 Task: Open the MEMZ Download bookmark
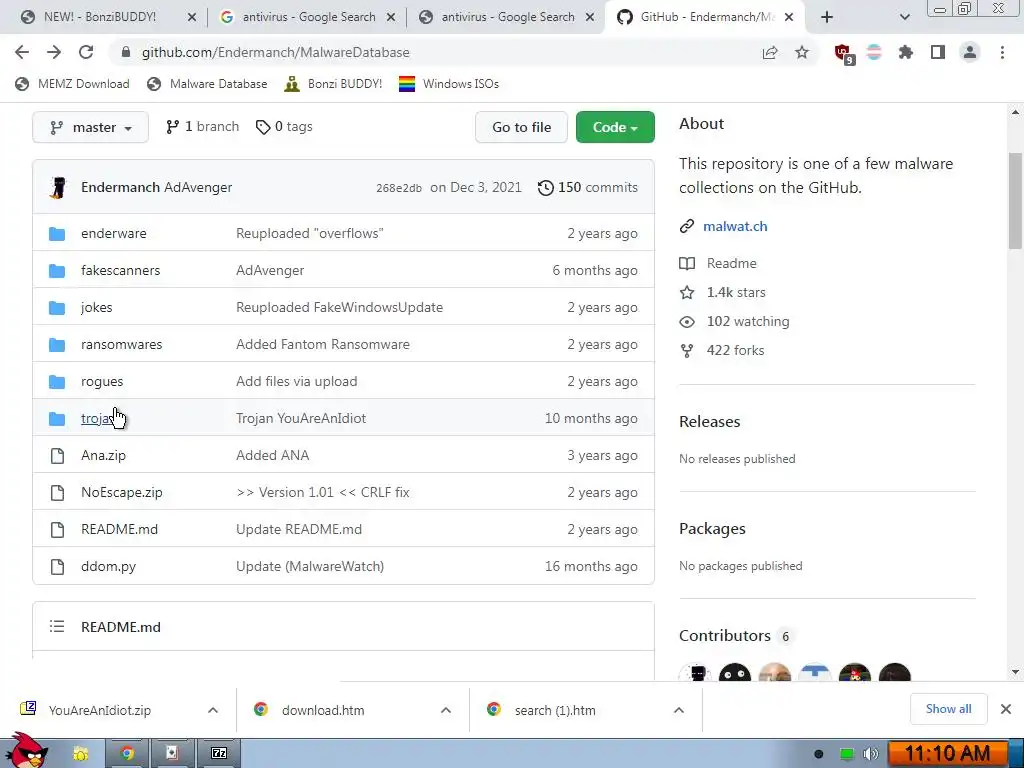coord(72,84)
